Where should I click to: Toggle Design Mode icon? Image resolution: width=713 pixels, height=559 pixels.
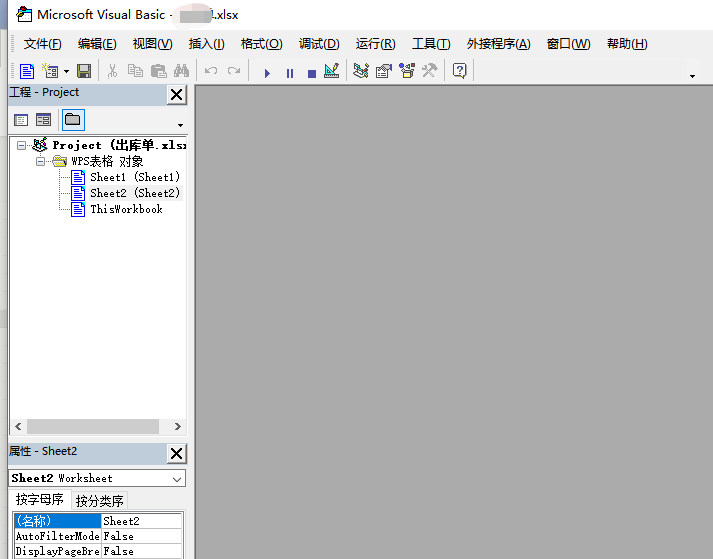pos(331,71)
